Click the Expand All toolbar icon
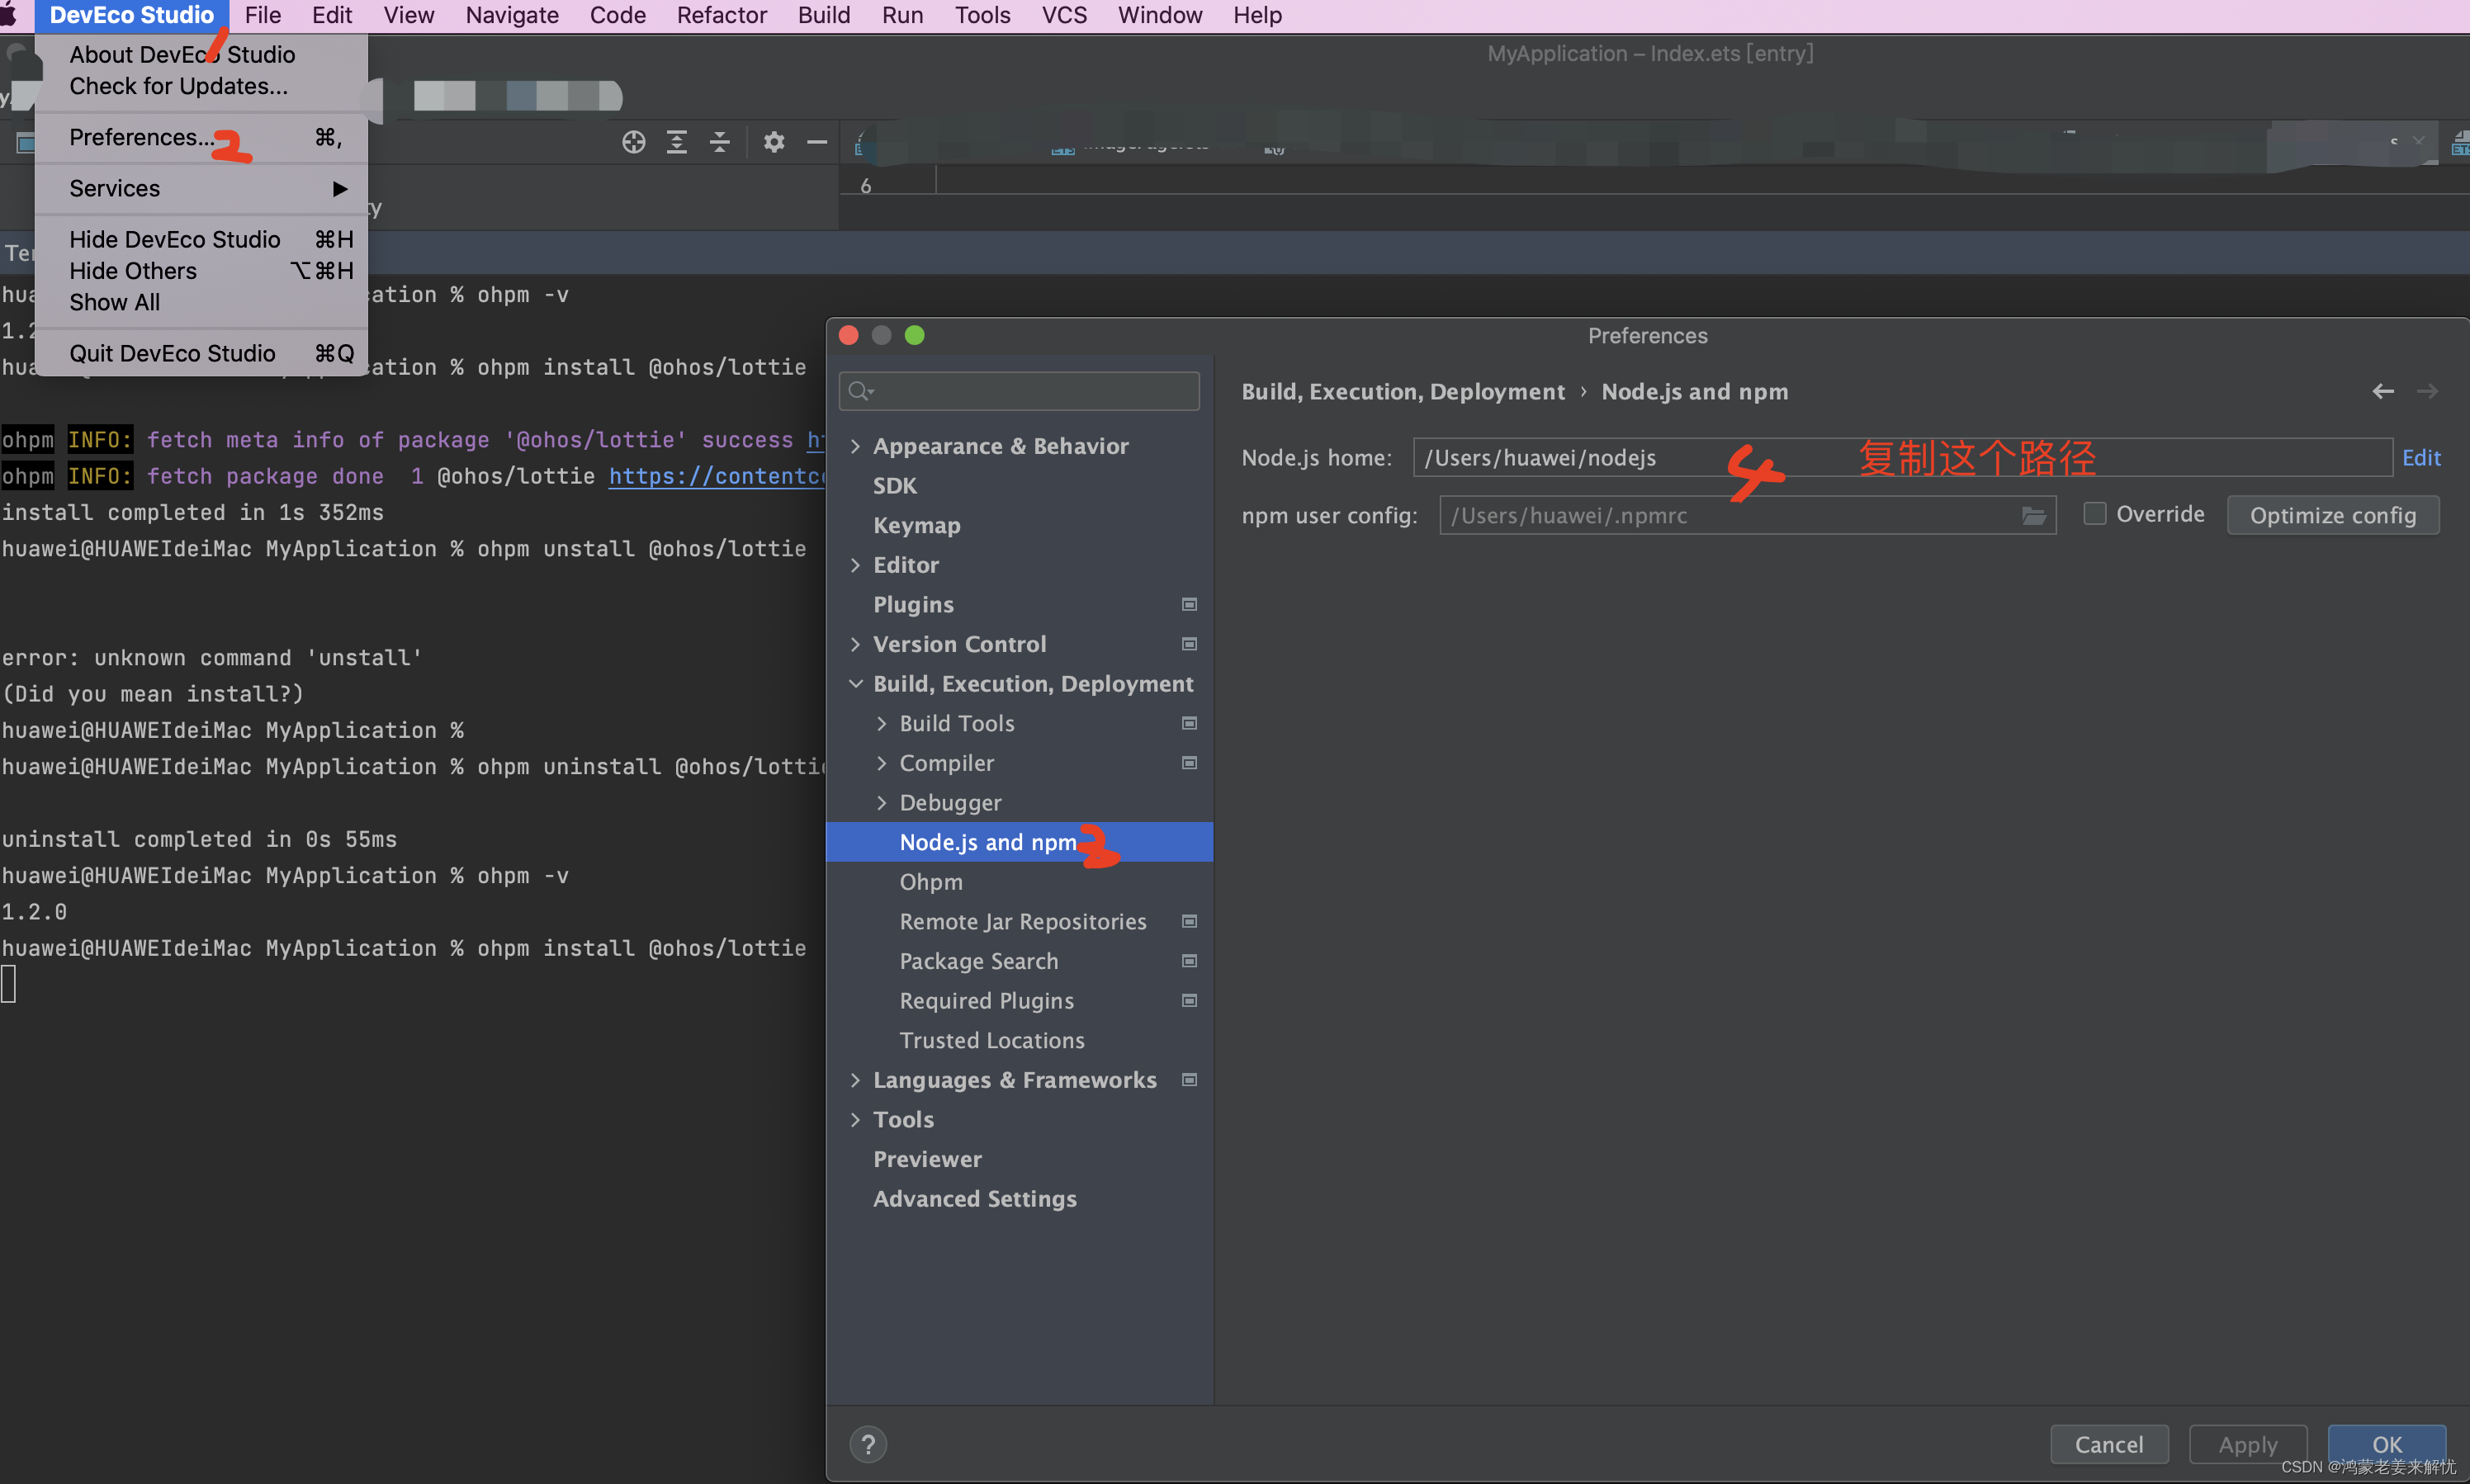 pos(677,142)
